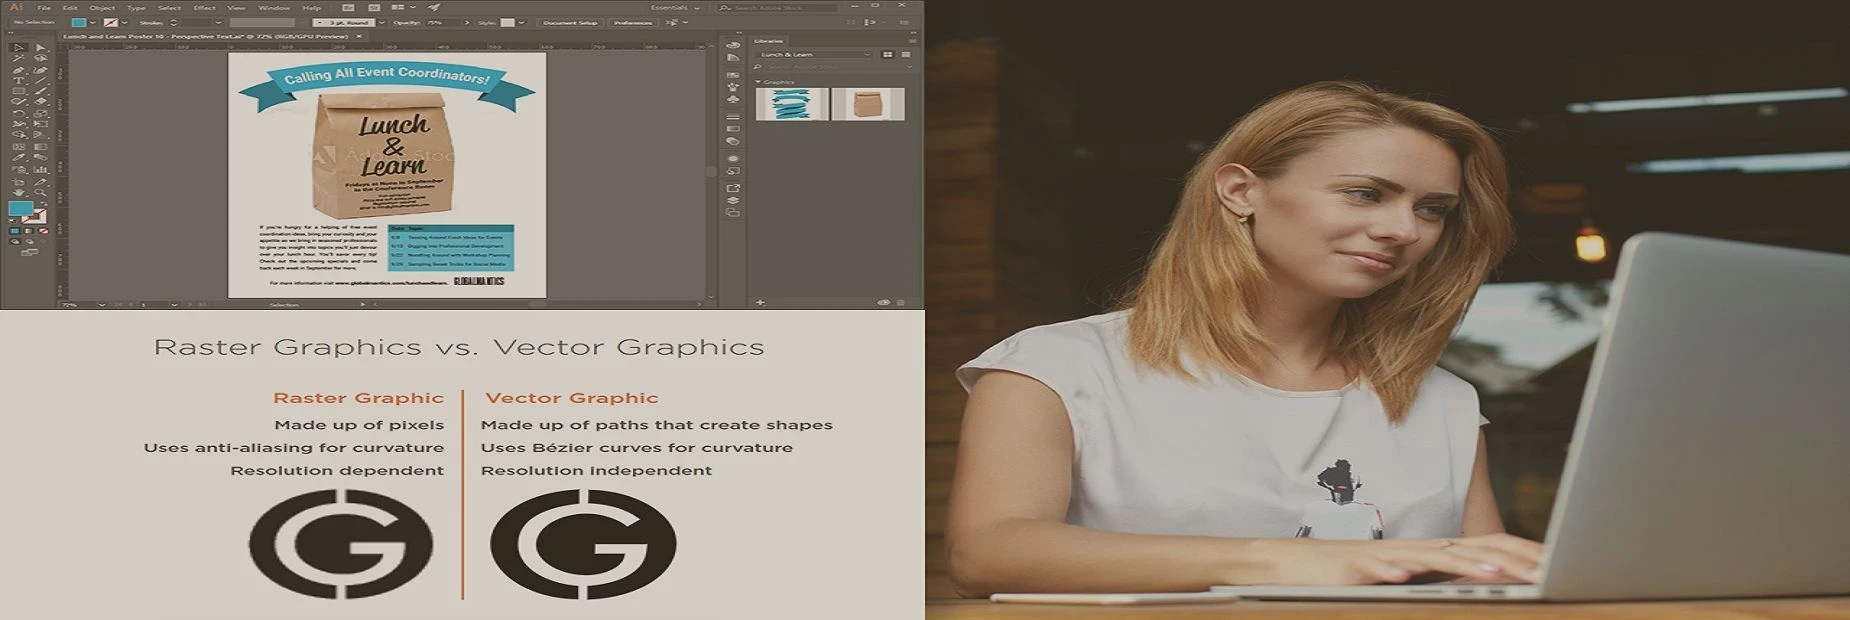Switch Libraries panel to grid view
Image resolution: width=1850 pixels, height=620 pixels.
coord(887,55)
